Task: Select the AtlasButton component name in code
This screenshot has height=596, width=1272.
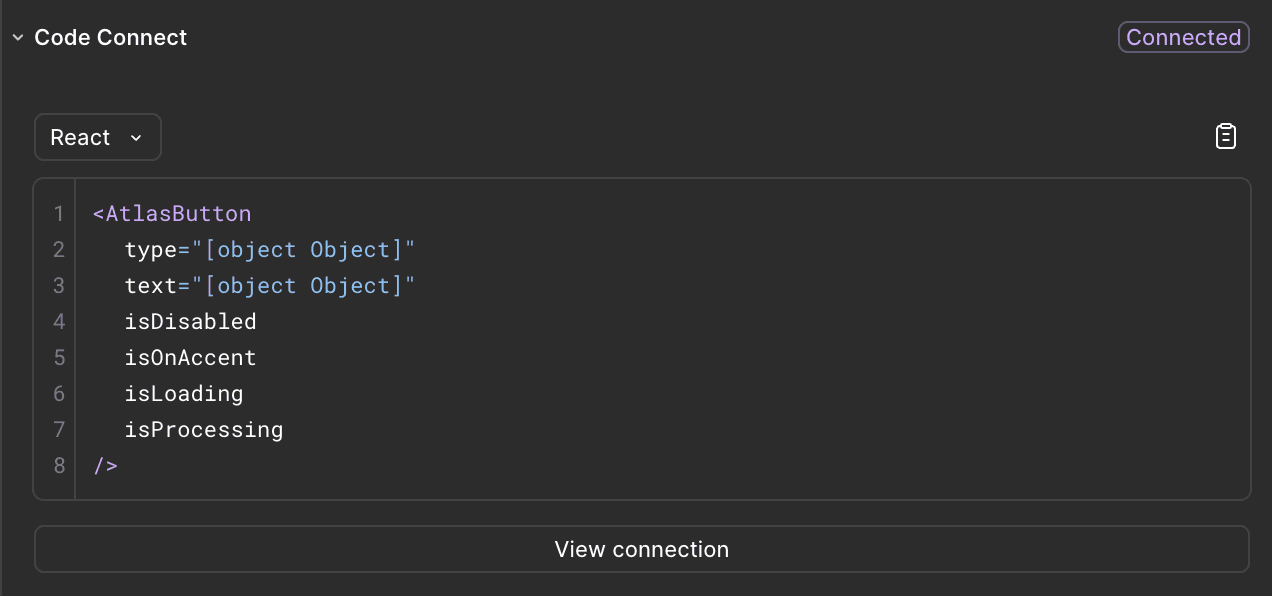Action: point(180,213)
